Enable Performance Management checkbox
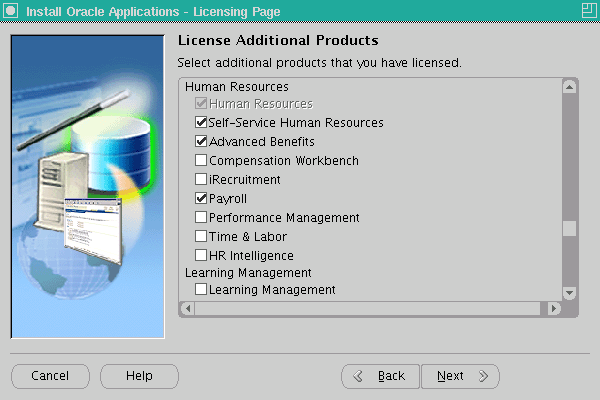Image resolution: width=600 pixels, height=400 pixels. [x=201, y=217]
